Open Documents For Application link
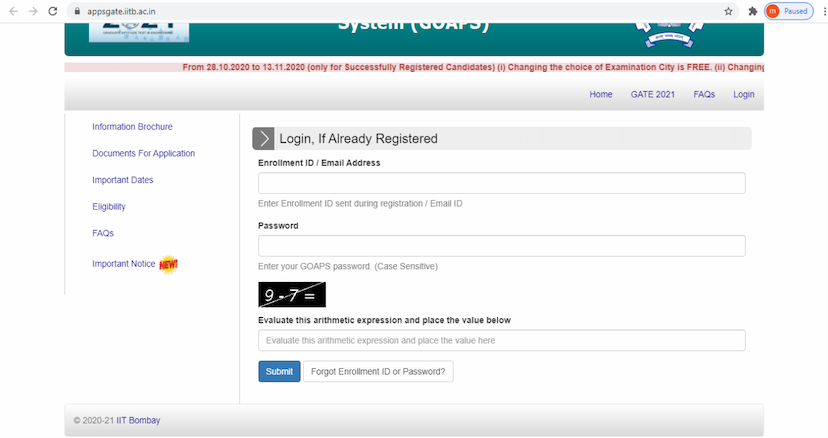This screenshot has width=828, height=438. click(143, 154)
